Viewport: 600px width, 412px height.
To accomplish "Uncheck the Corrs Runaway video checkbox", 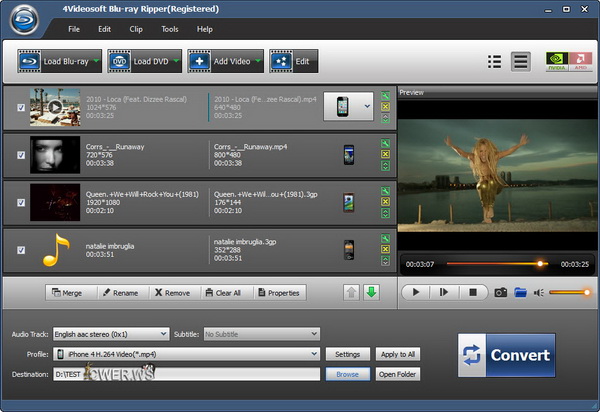I will coord(21,155).
